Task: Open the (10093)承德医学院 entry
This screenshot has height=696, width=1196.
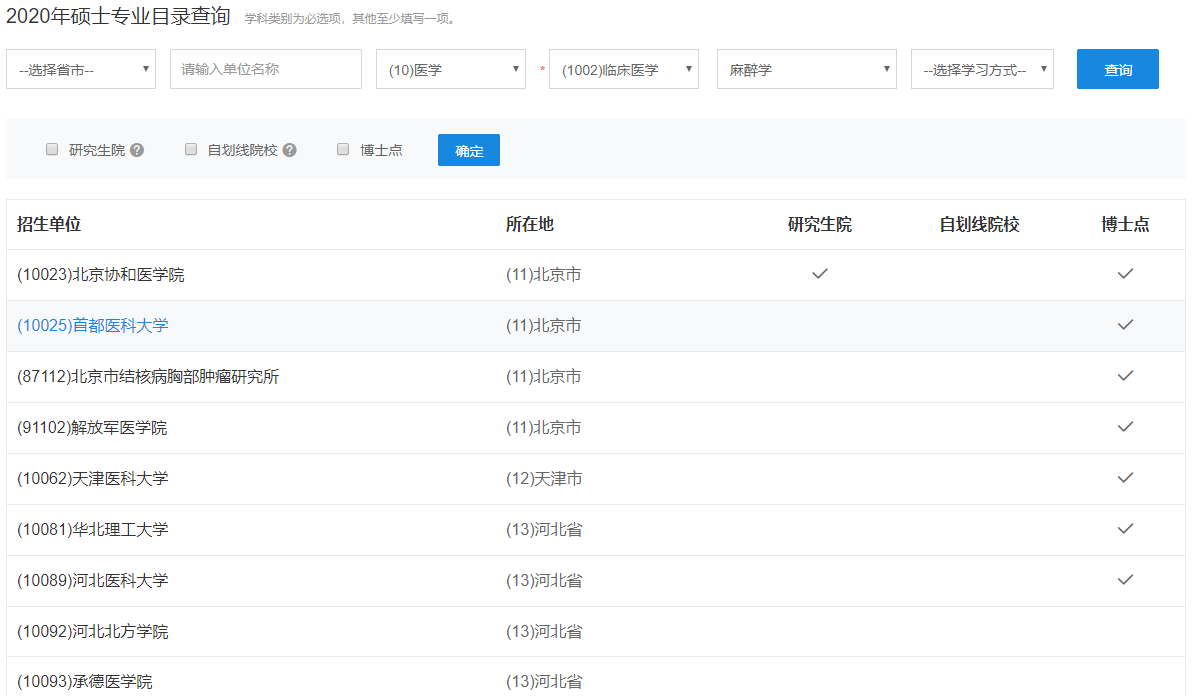Action: coord(85,682)
